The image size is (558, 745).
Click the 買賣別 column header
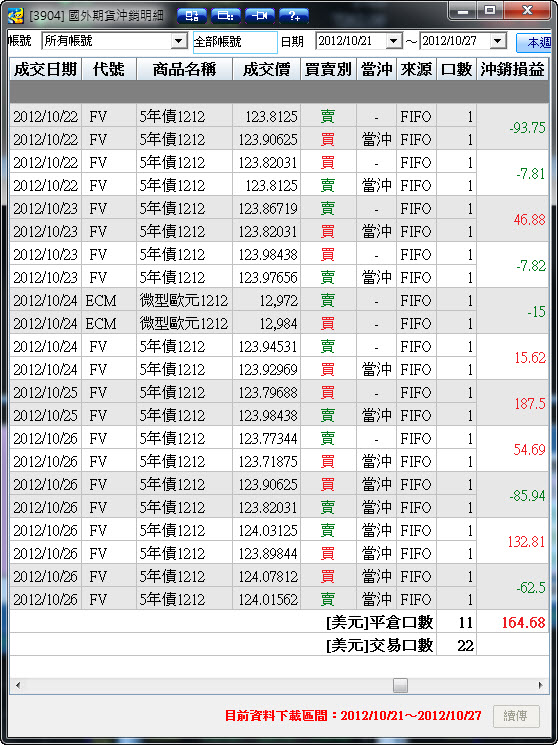coord(328,69)
